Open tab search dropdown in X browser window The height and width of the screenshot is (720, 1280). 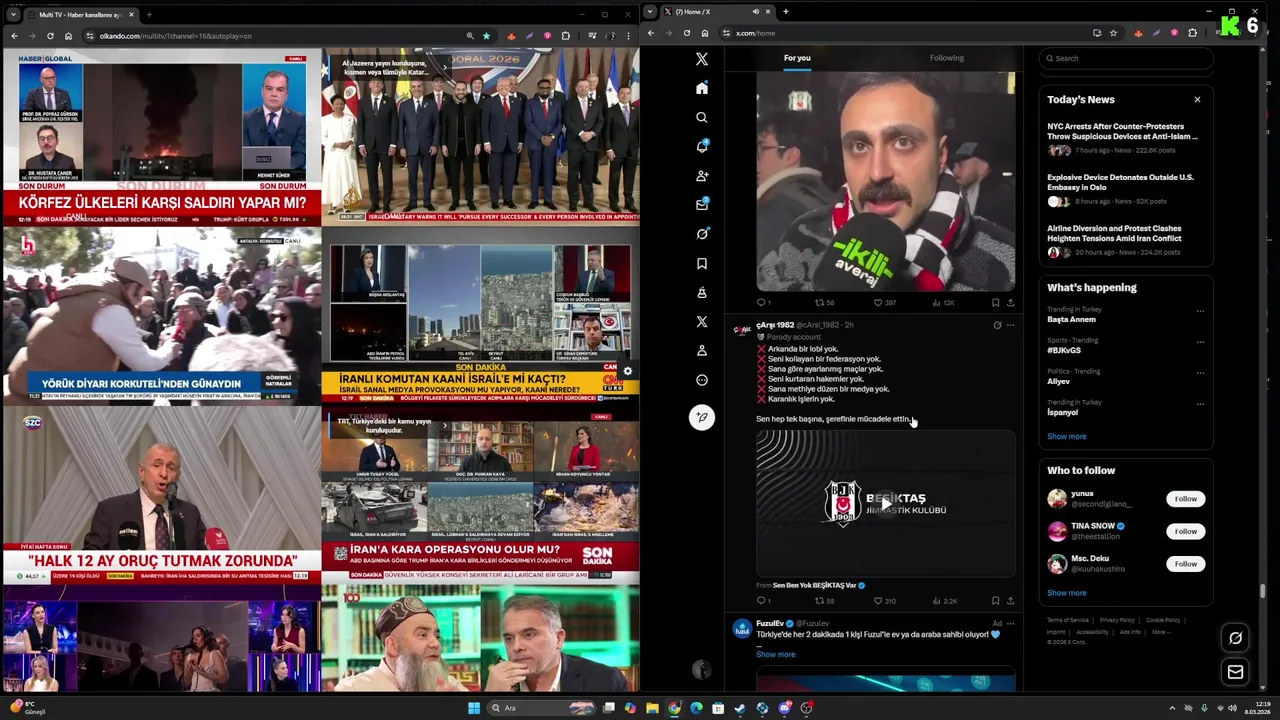651,12
